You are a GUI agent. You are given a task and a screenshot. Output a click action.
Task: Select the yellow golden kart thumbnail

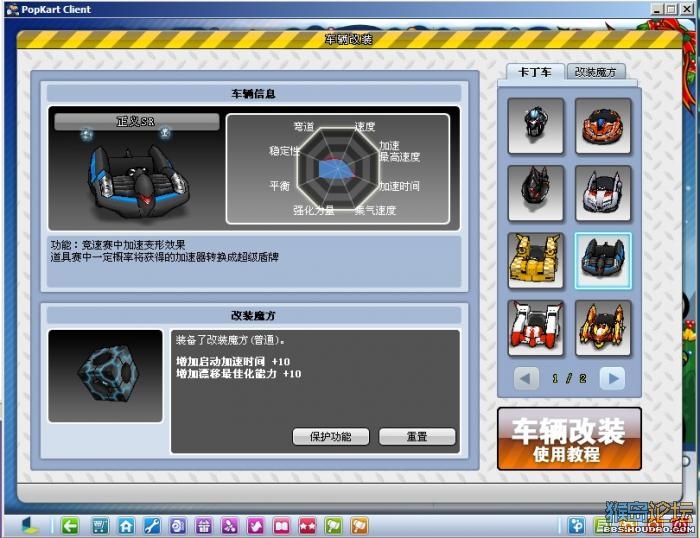(536, 260)
